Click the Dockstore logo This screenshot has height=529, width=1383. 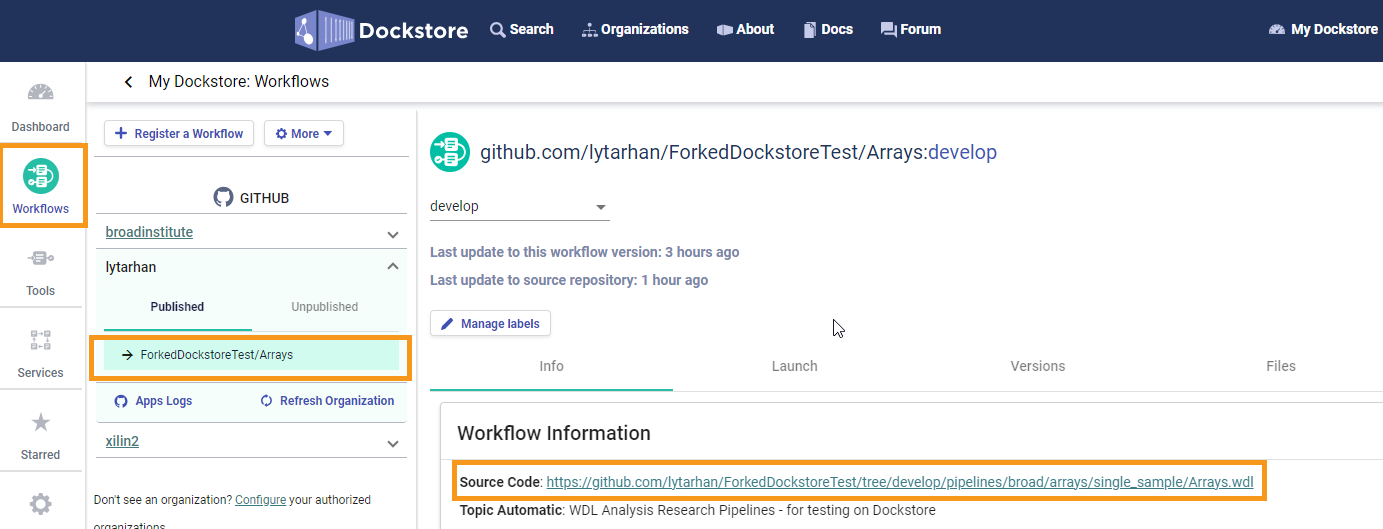coord(381,30)
